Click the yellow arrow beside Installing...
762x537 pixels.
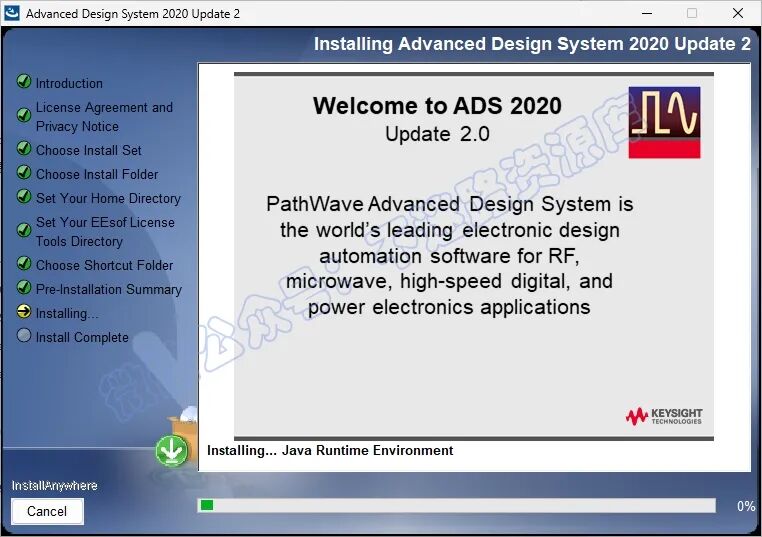point(24,312)
